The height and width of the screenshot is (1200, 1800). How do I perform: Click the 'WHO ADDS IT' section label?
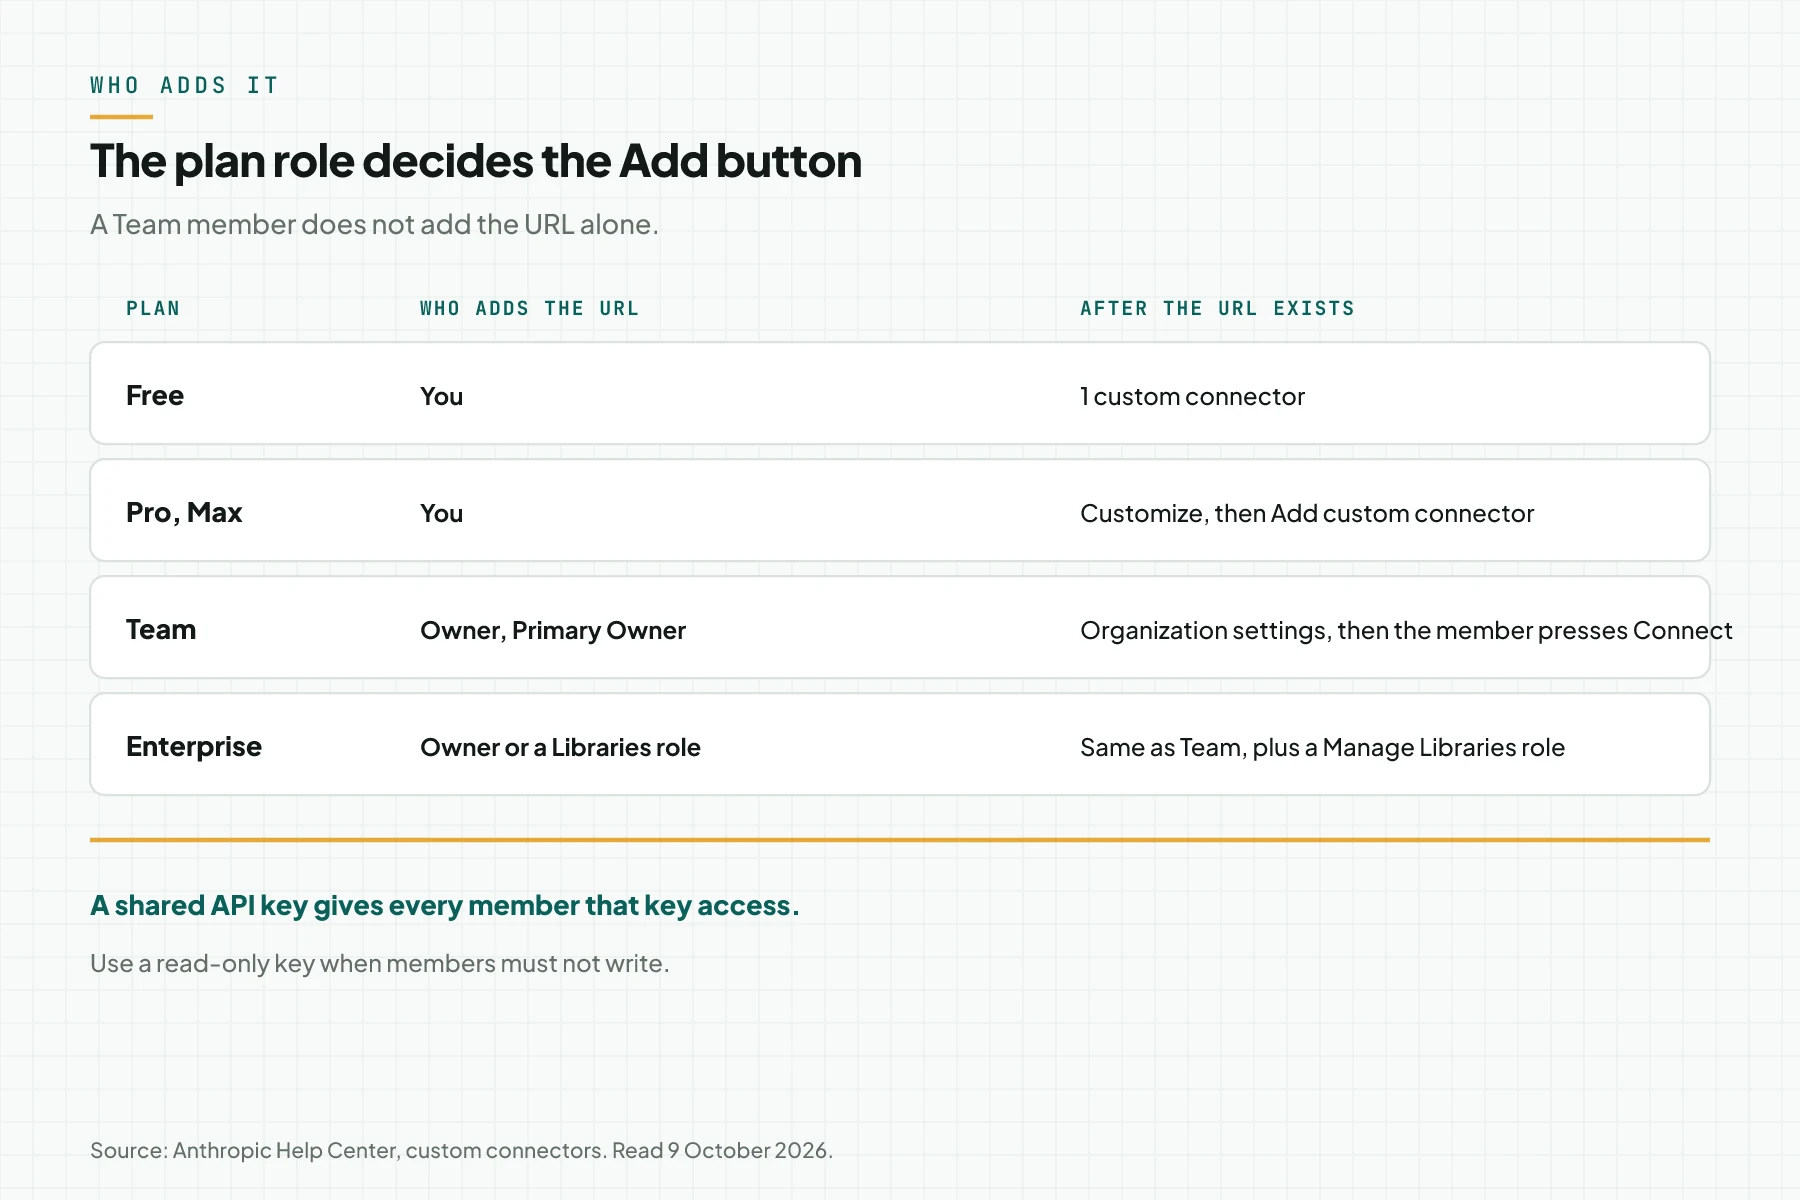(x=184, y=86)
